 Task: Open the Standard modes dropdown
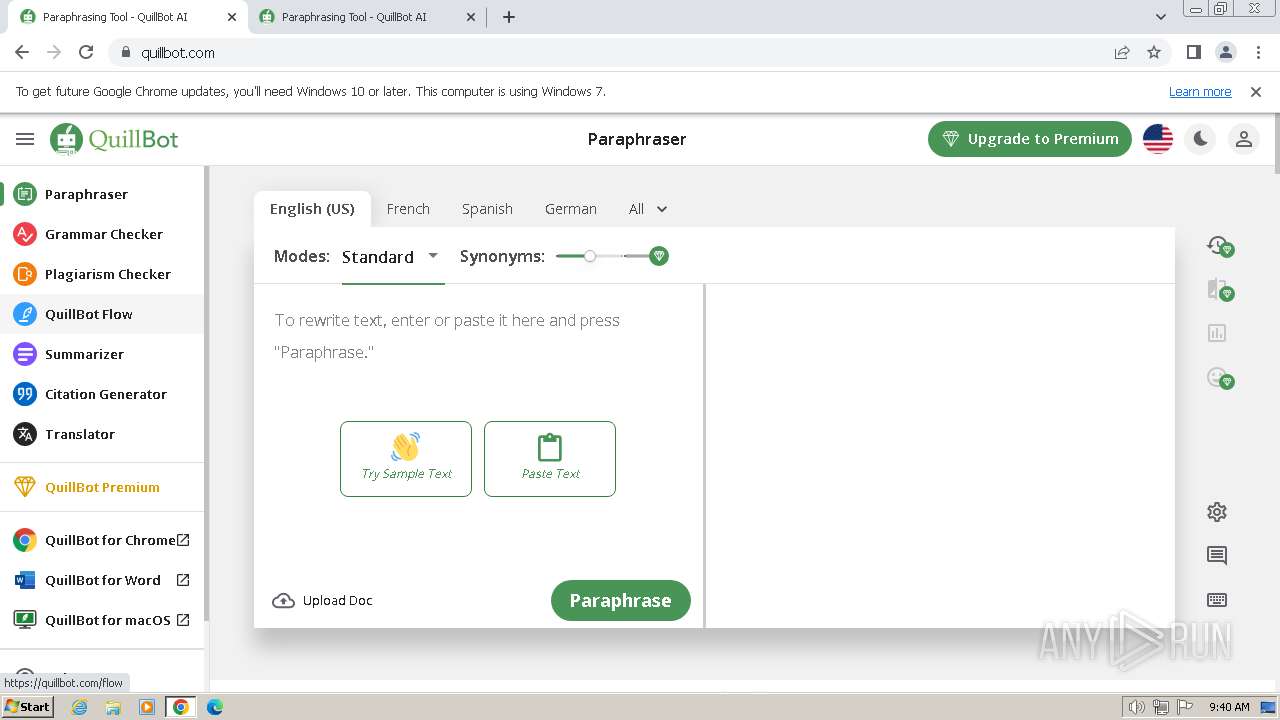click(393, 257)
